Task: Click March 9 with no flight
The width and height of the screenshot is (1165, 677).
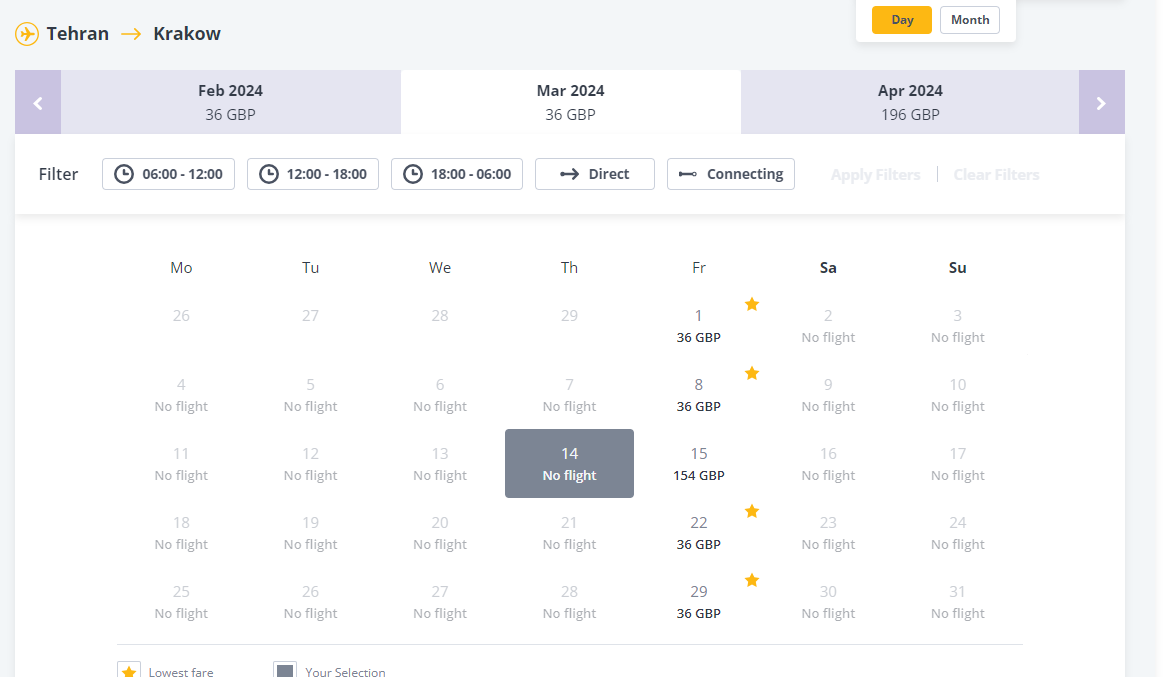Action: pyautogui.click(x=828, y=395)
